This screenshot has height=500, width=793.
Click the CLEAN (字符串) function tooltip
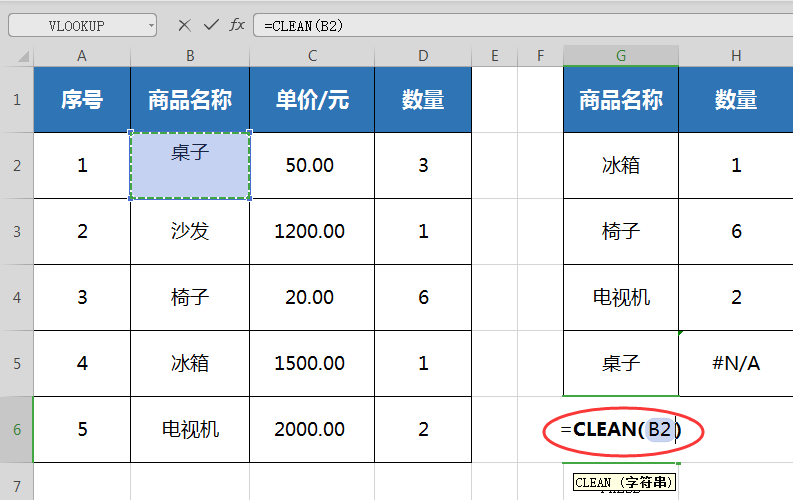(624, 482)
